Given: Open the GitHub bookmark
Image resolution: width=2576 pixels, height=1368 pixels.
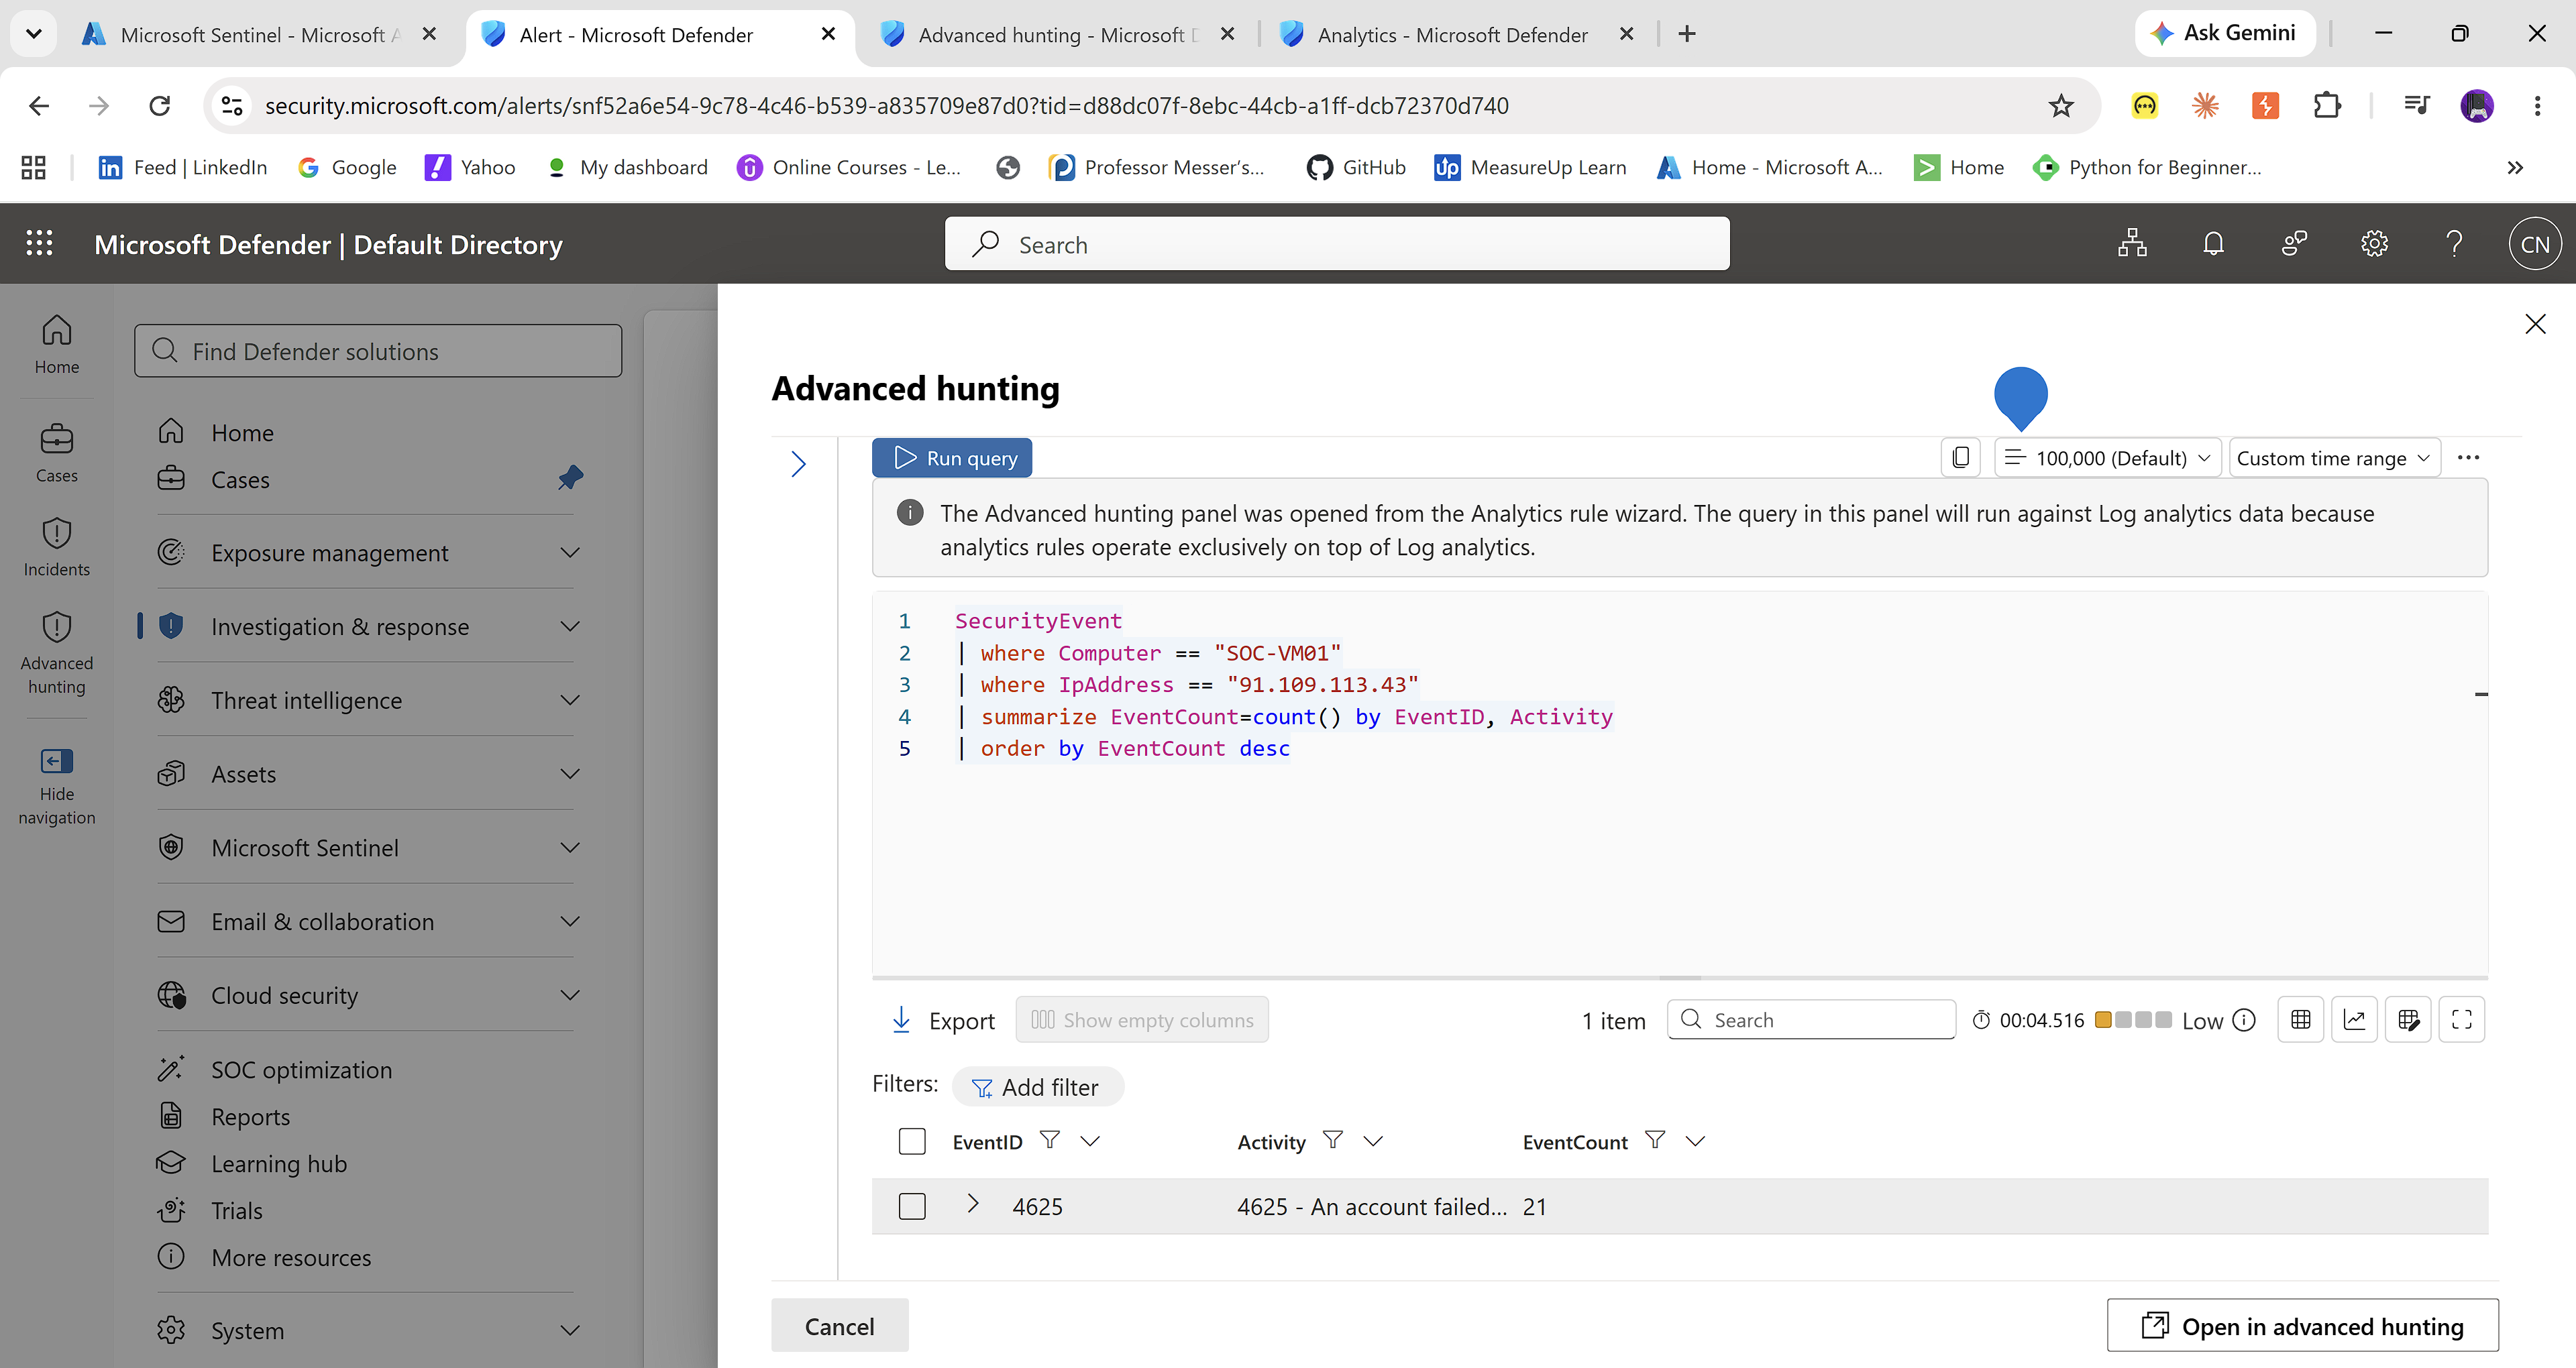Looking at the screenshot, I should pyautogui.click(x=1356, y=167).
